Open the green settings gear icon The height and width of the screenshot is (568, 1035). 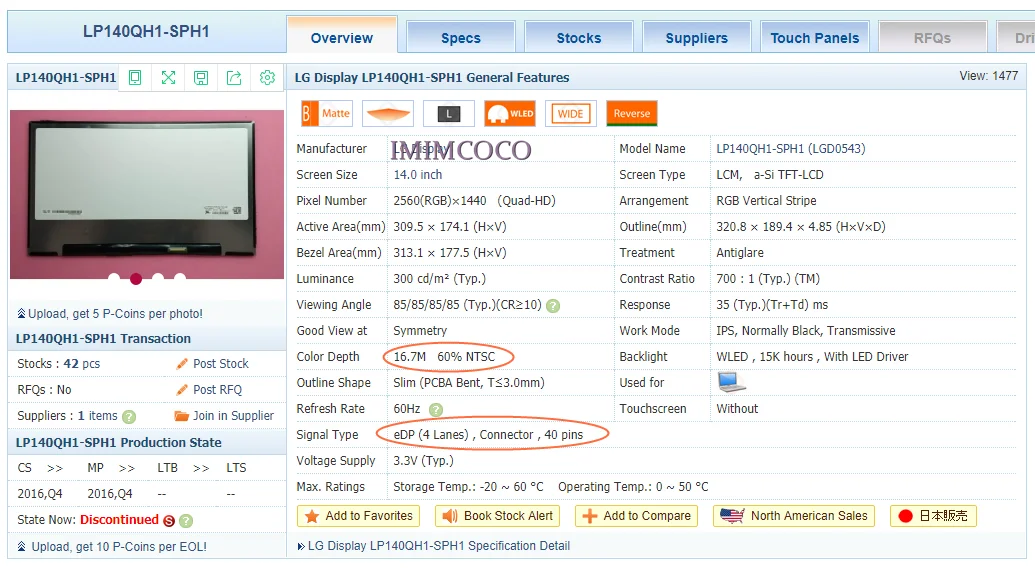267,78
